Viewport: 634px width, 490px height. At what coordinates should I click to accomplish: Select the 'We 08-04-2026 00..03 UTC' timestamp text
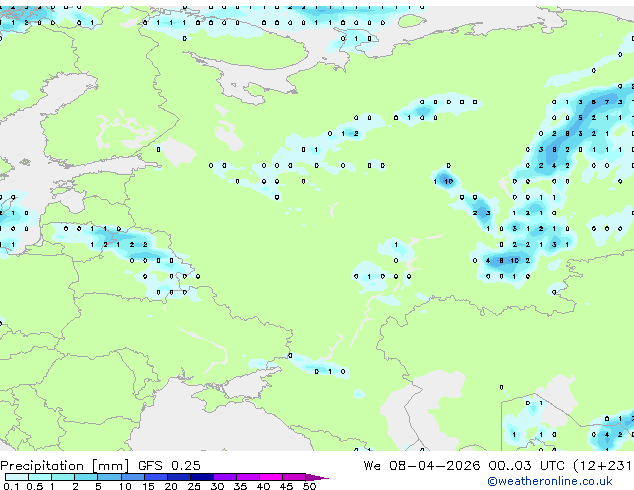(x=464, y=466)
